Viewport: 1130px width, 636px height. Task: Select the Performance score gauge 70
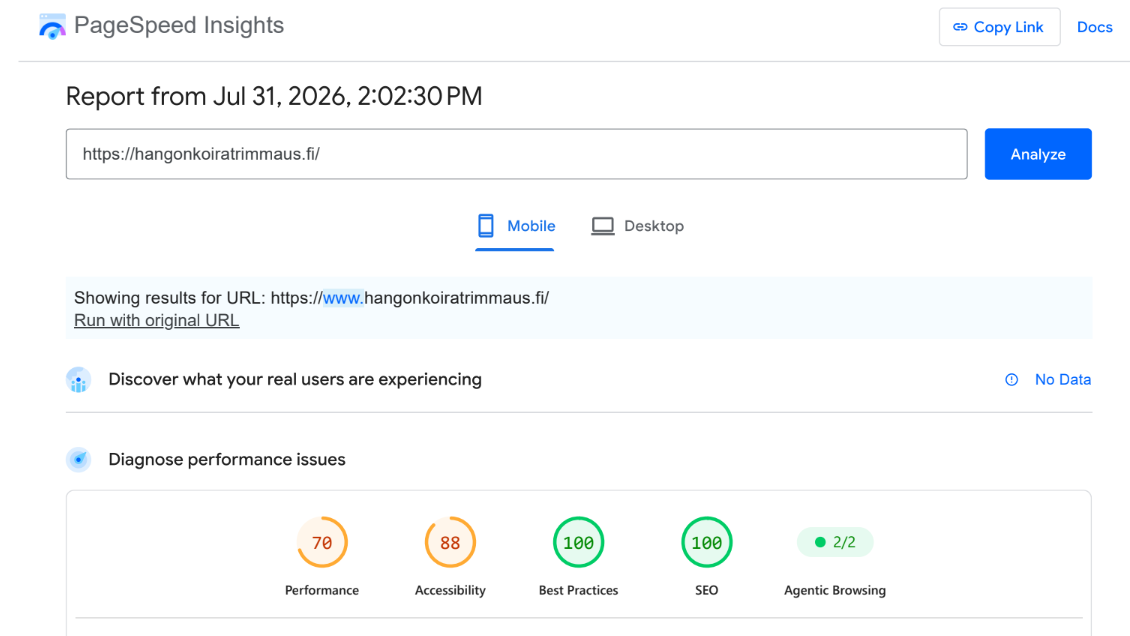[322, 542]
